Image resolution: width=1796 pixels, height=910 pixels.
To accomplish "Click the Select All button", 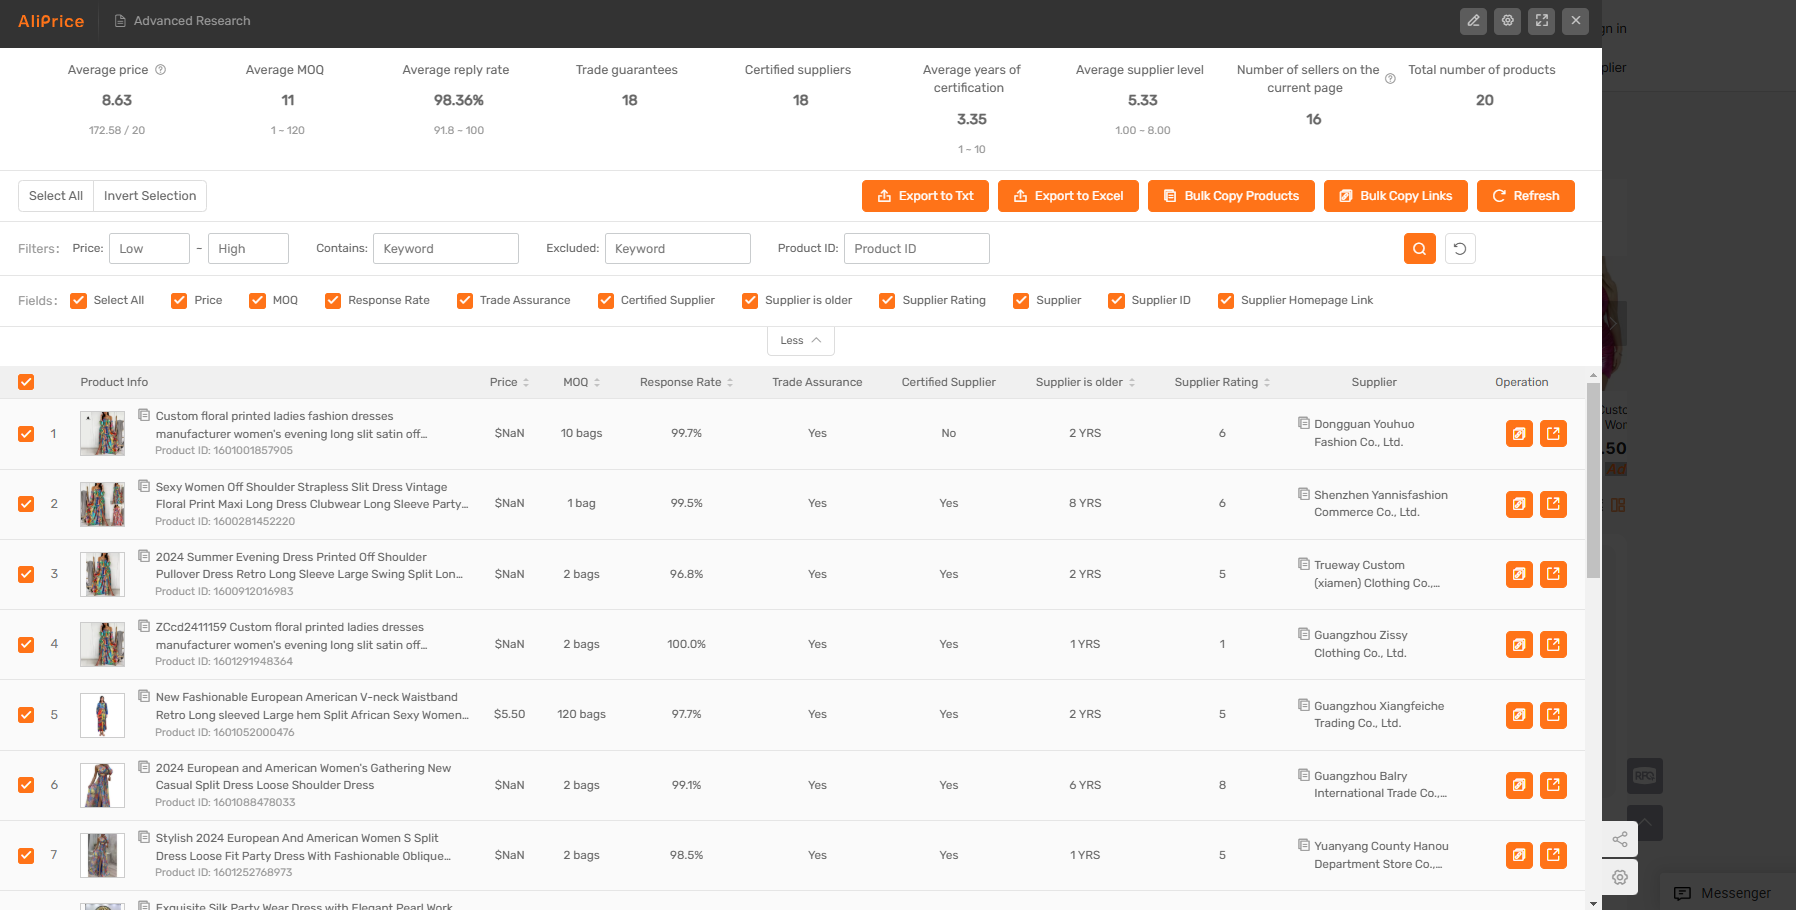I will click(x=56, y=196).
